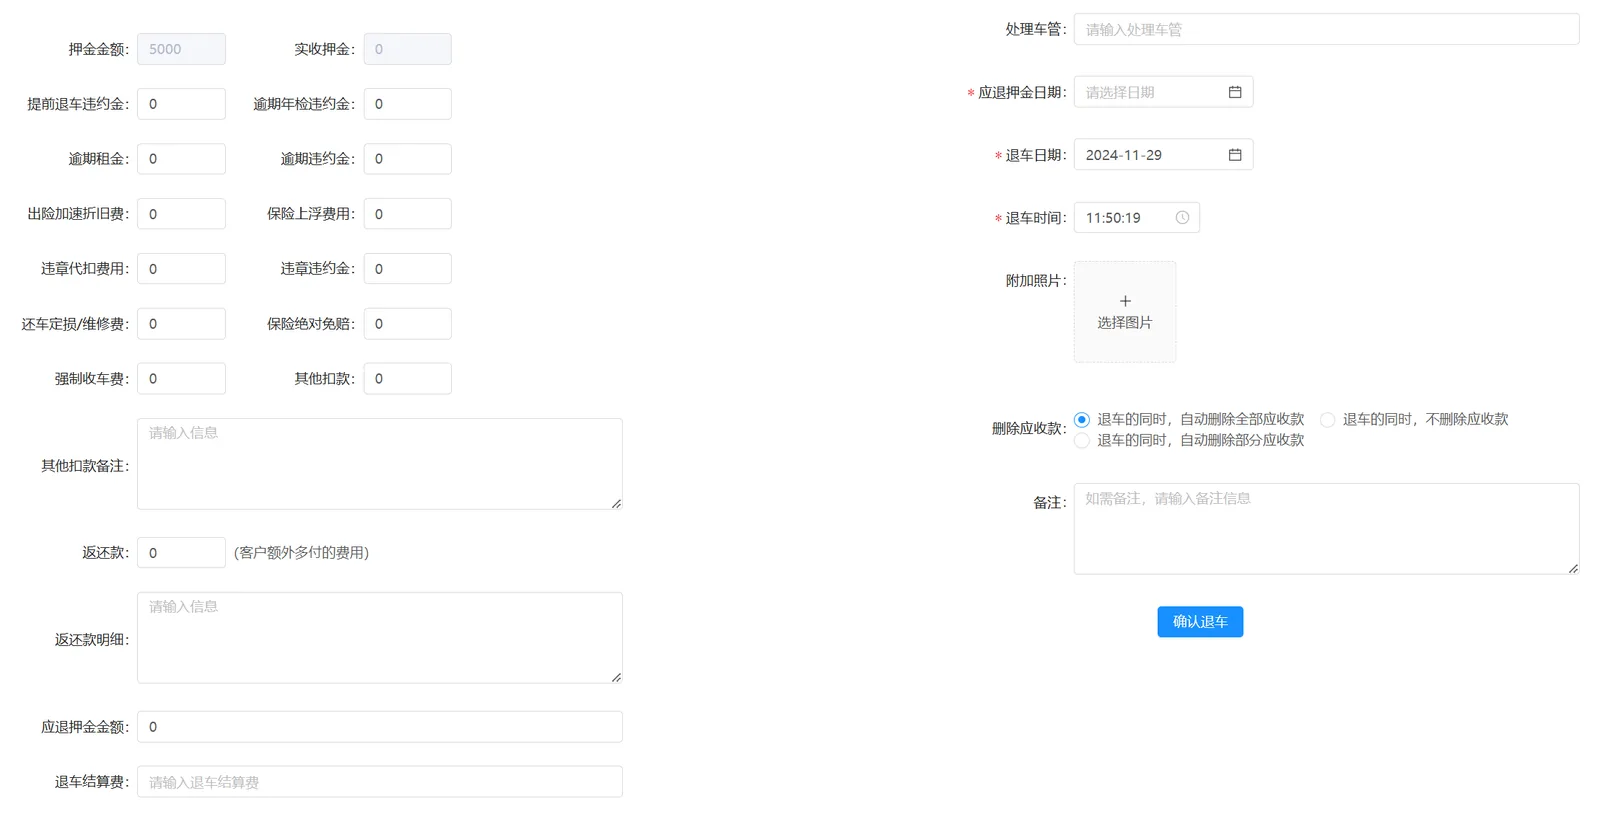The image size is (1600, 819).
Task: Click the 保险上浮费用 input
Action: 407,214
